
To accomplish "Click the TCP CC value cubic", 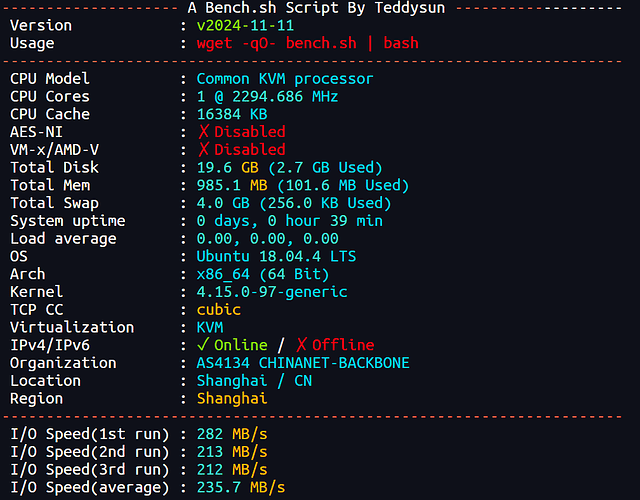I will [x=218, y=310].
